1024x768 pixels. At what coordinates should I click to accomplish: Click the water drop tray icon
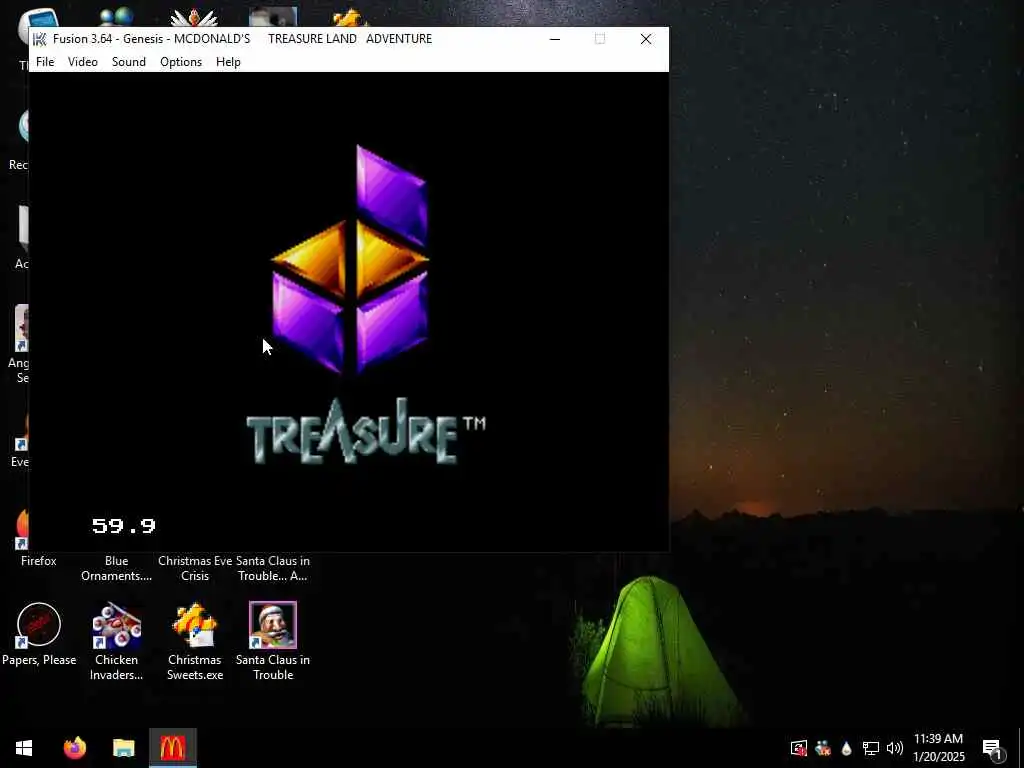[846, 748]
